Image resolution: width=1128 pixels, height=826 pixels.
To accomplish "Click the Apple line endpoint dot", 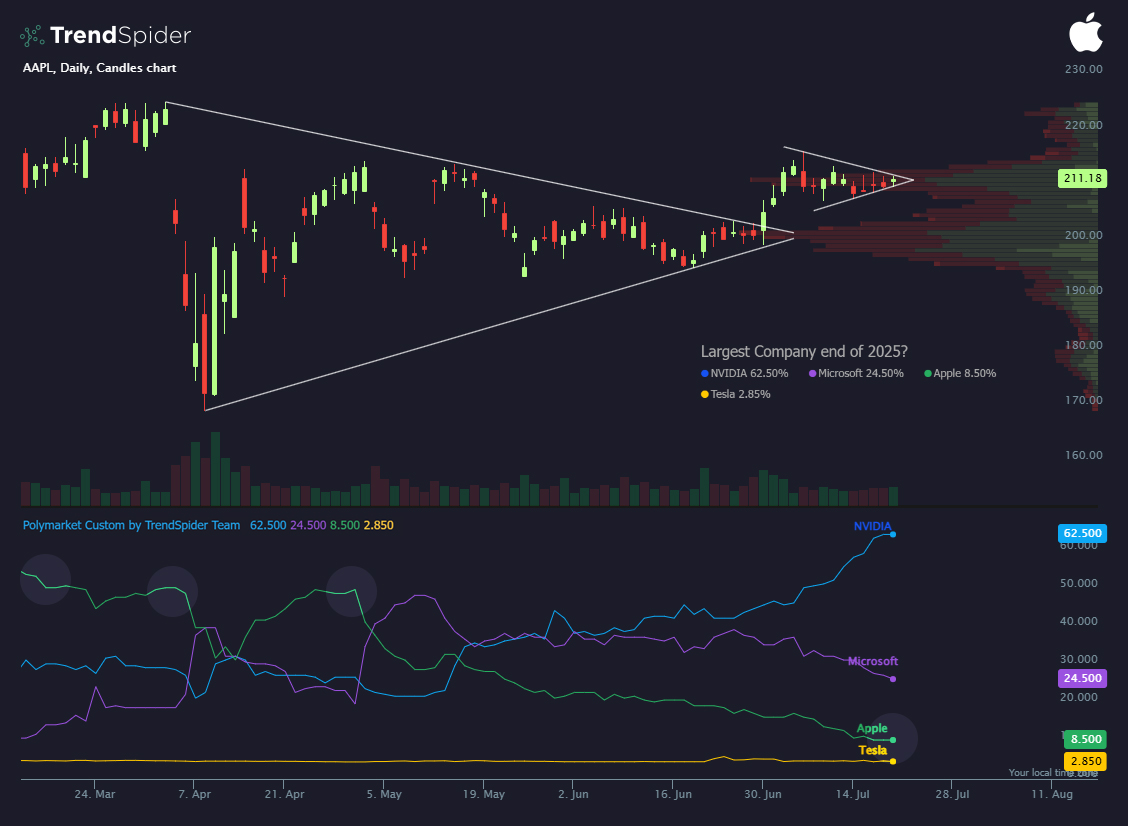I will (x=893, y=740).
